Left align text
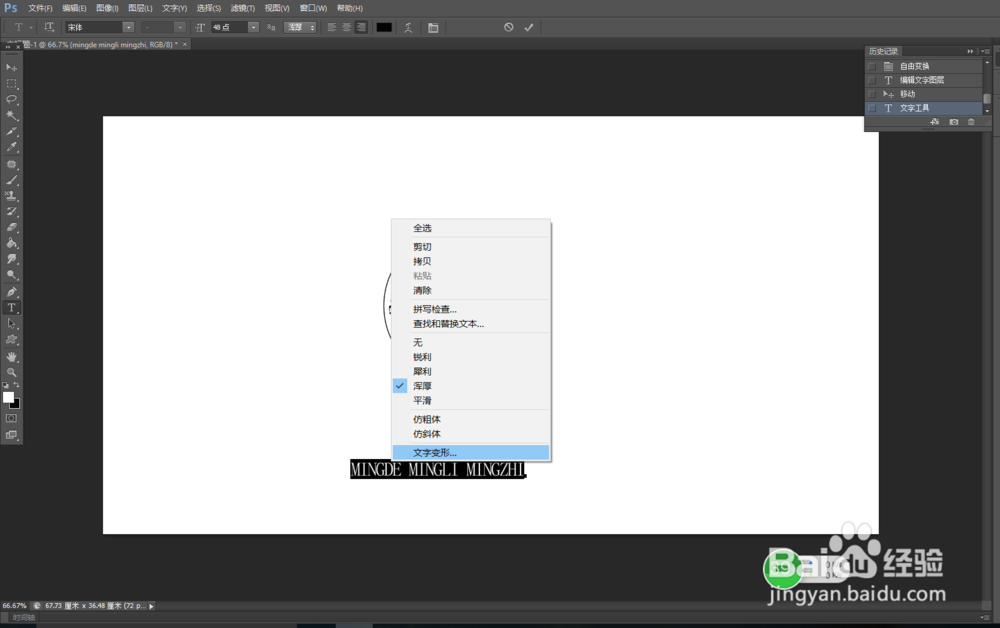 coord(332,27)
